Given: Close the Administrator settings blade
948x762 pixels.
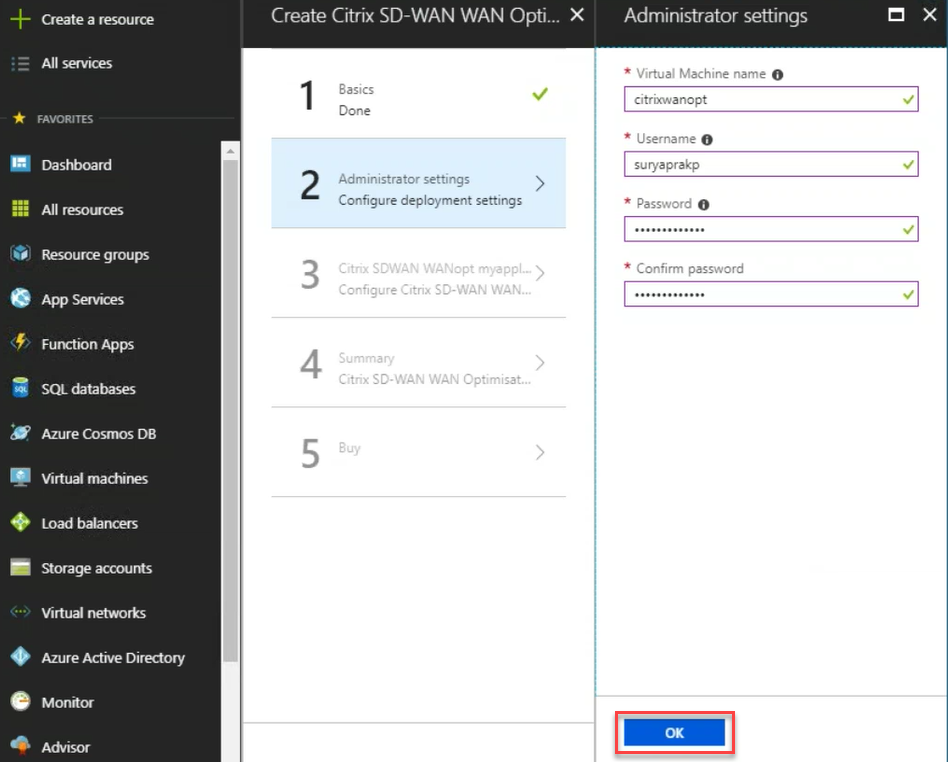Looking at the screenshot, I should [930, 15].
